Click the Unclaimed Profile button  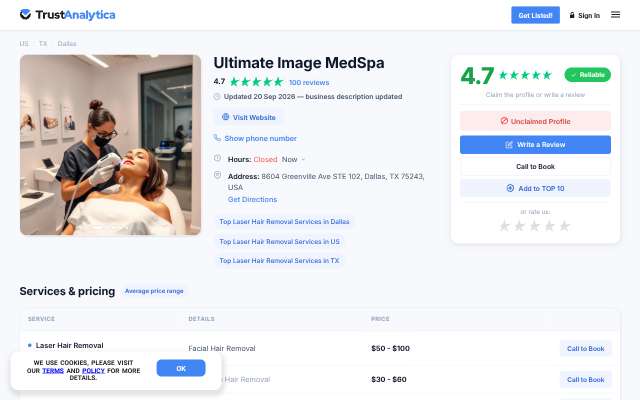tap(535, 121)
